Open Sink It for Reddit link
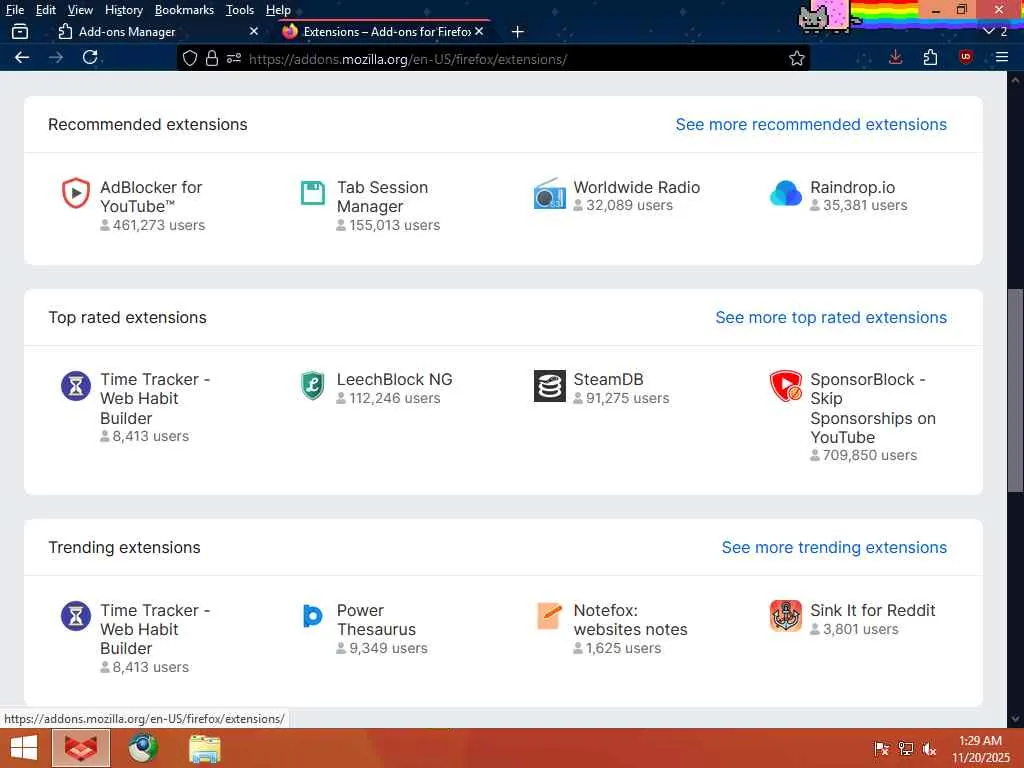This screenshot has height=768, width=1024. coord(872,610)
